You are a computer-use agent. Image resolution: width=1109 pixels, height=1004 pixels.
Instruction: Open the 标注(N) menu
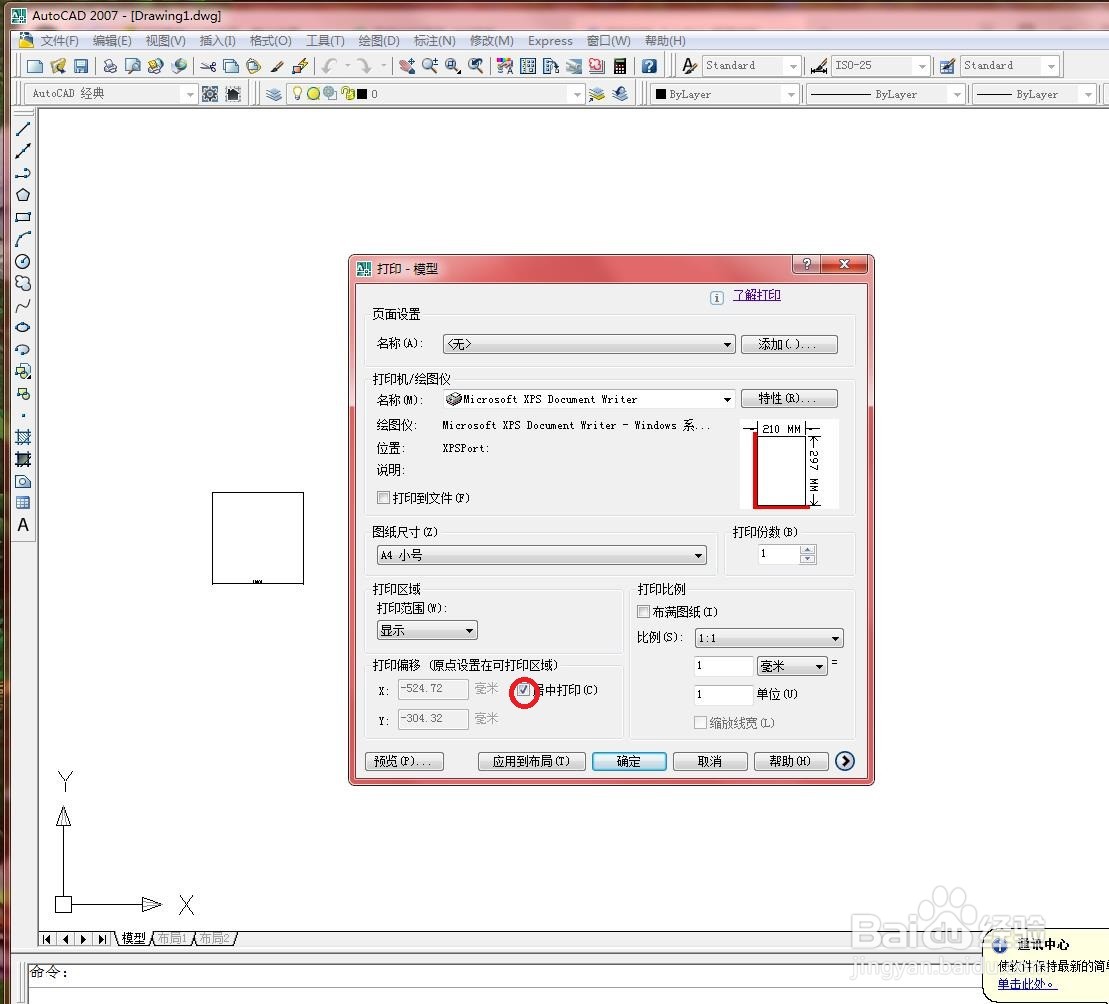pos(434,41)
